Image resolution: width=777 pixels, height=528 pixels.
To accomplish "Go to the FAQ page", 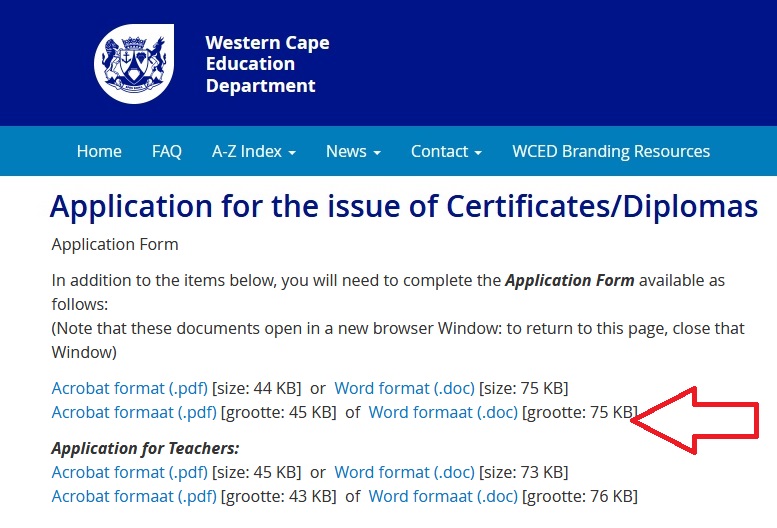I will 167,151.
